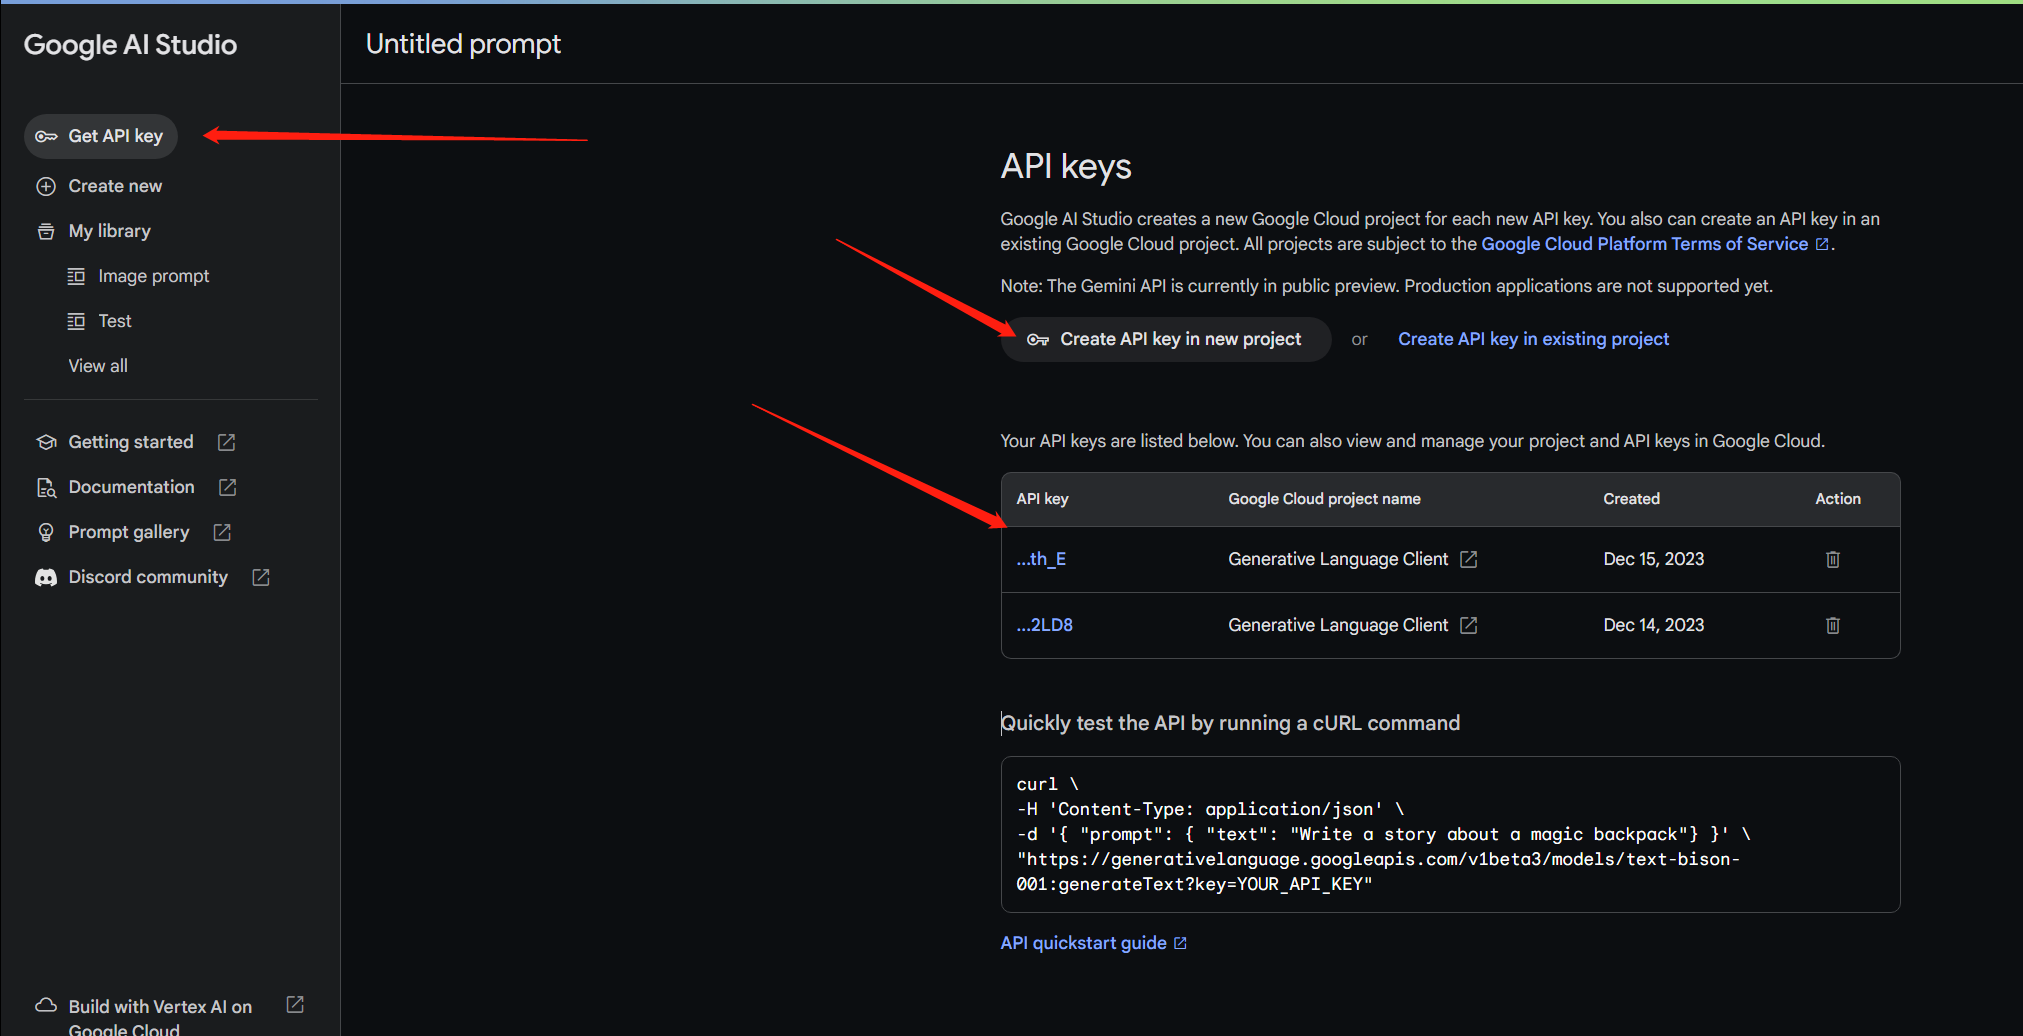This screenshot has height=1036, width=2023.
Task: Open Prompt gallery
Action: tap(128, 532)
